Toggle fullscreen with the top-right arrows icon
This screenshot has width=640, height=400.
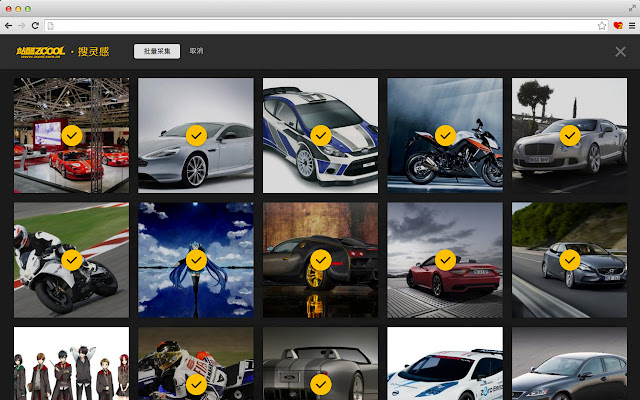pyautogui.click(x=632, y=8)
